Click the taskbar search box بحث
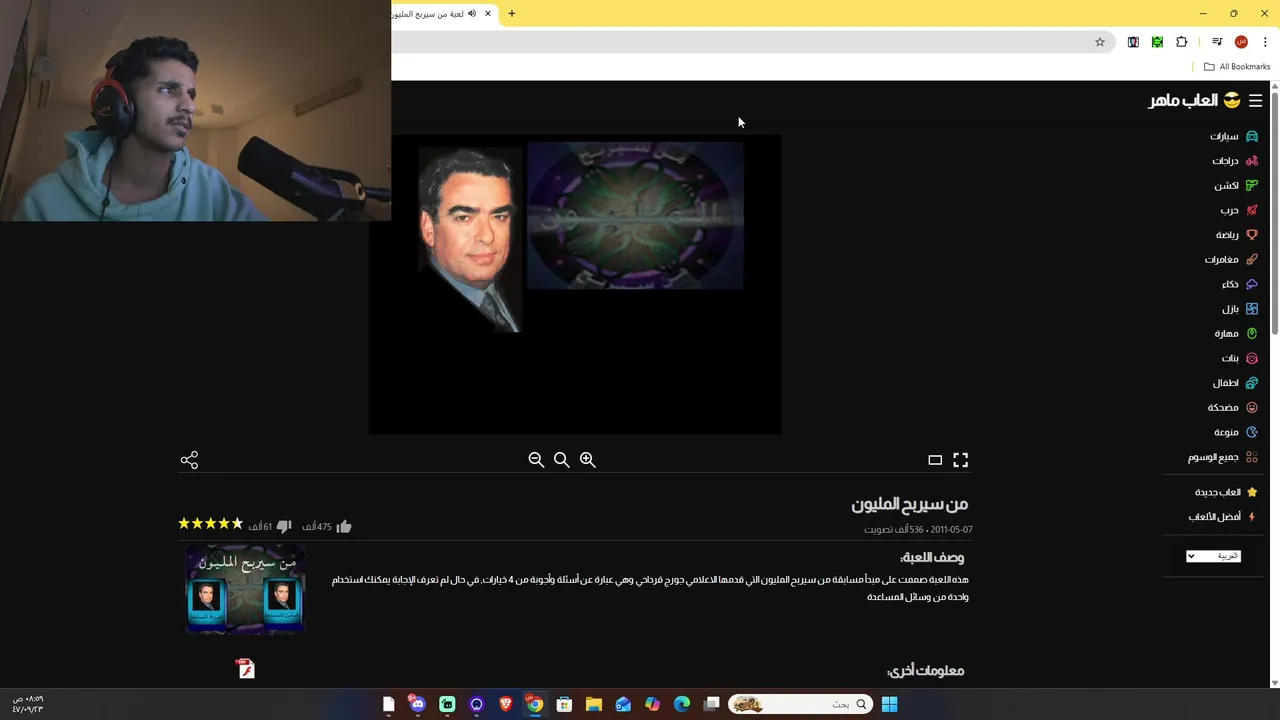 [x=799, y=704]
